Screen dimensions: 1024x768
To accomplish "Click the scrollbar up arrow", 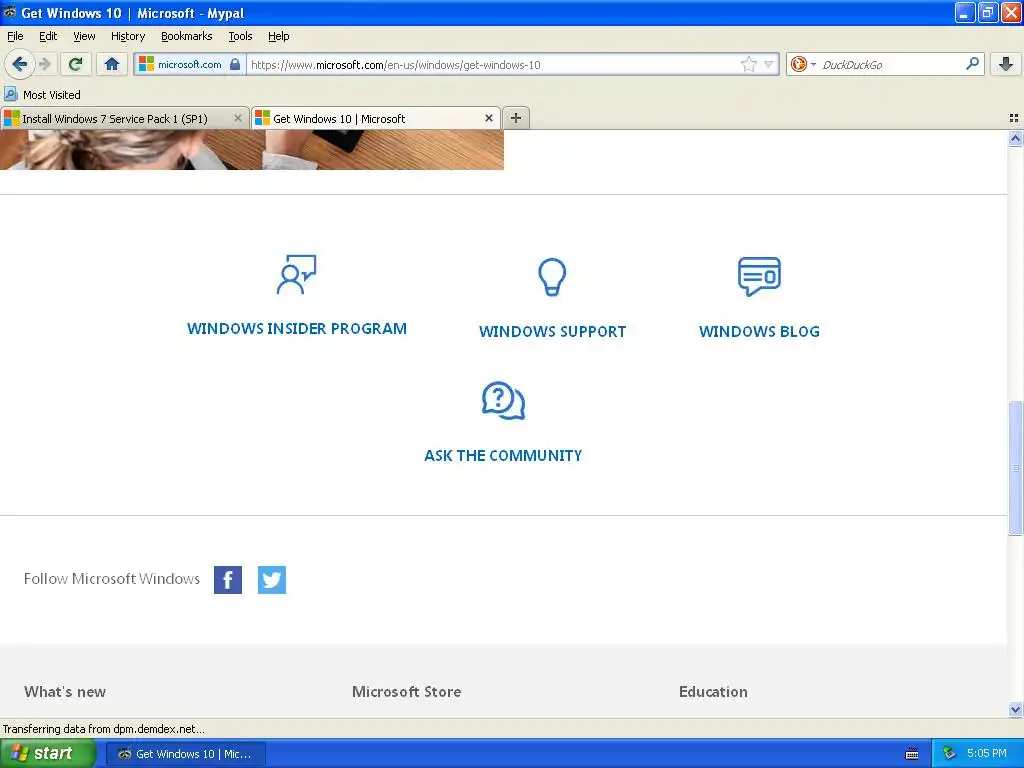I will (1015, 138).
